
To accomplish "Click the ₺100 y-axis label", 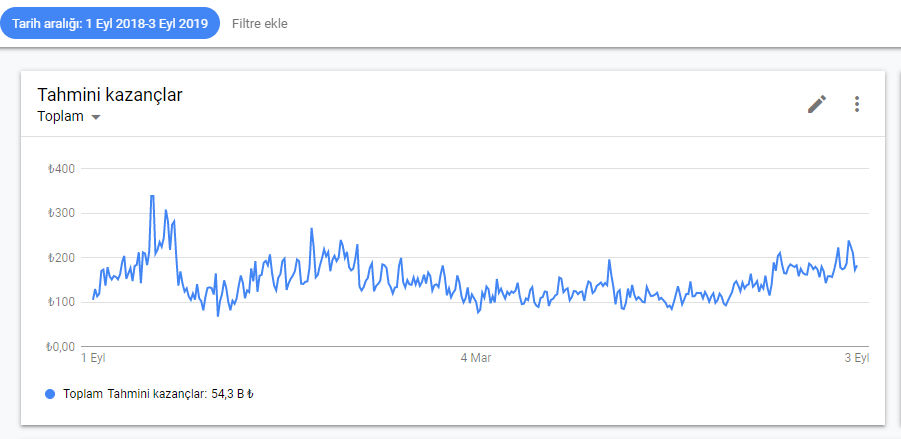I will point(63,302).
